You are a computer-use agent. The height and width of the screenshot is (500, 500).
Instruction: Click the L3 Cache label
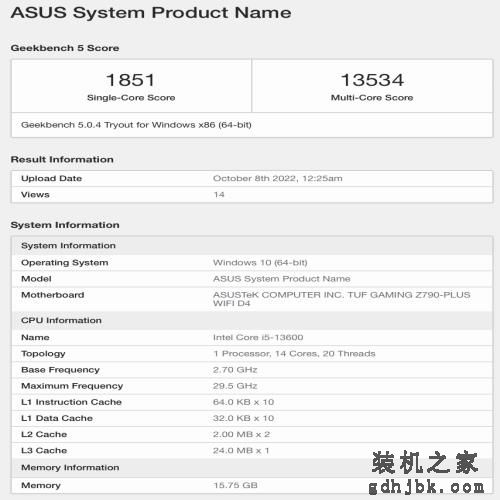point(44,451)
